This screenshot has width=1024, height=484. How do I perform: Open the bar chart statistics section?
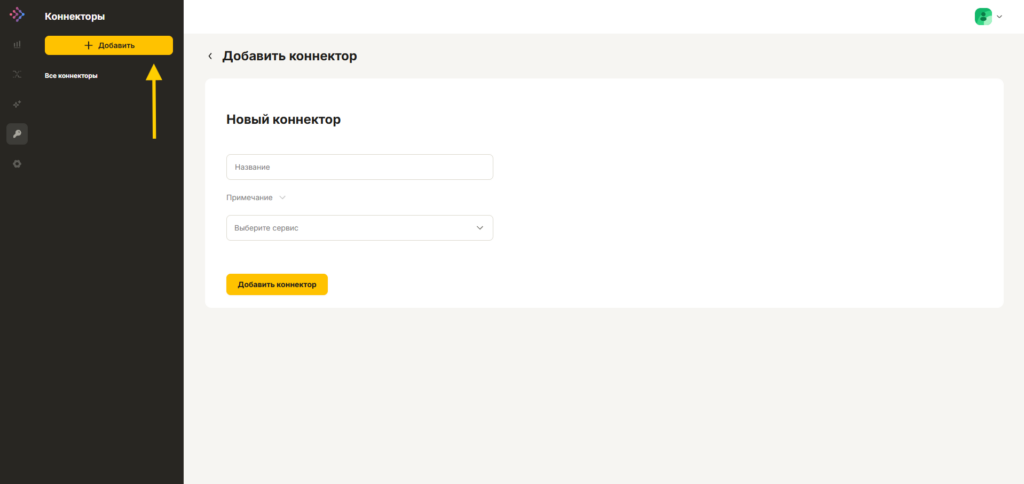(17, 45)
